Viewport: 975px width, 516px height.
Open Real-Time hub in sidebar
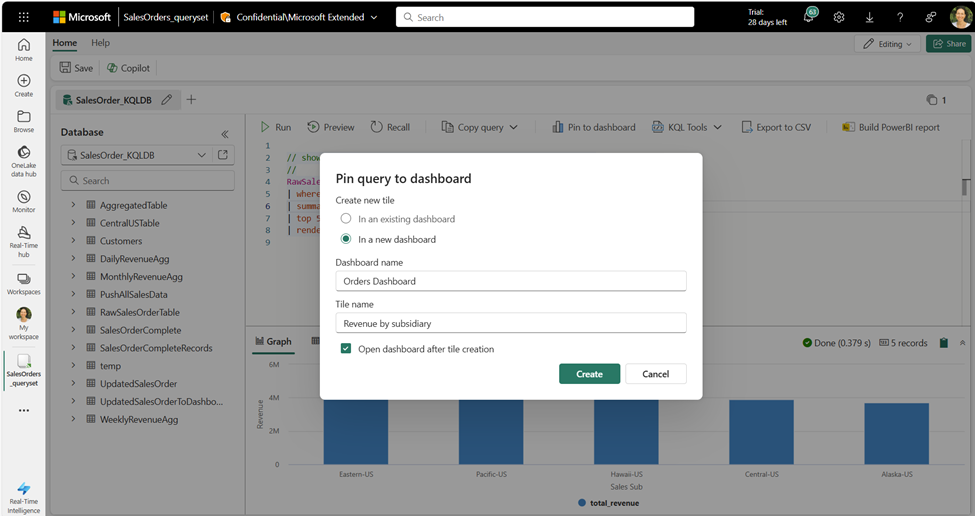point(24,241)
